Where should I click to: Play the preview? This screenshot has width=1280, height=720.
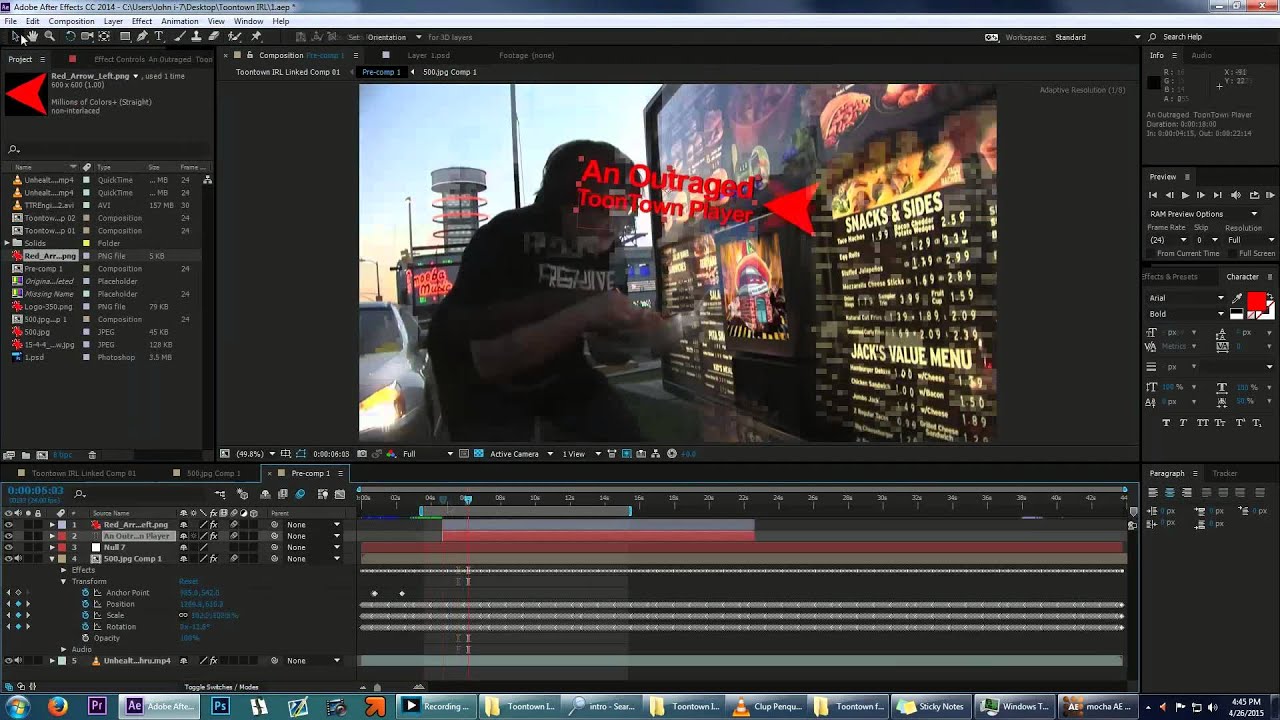[x=1185, y=195]
